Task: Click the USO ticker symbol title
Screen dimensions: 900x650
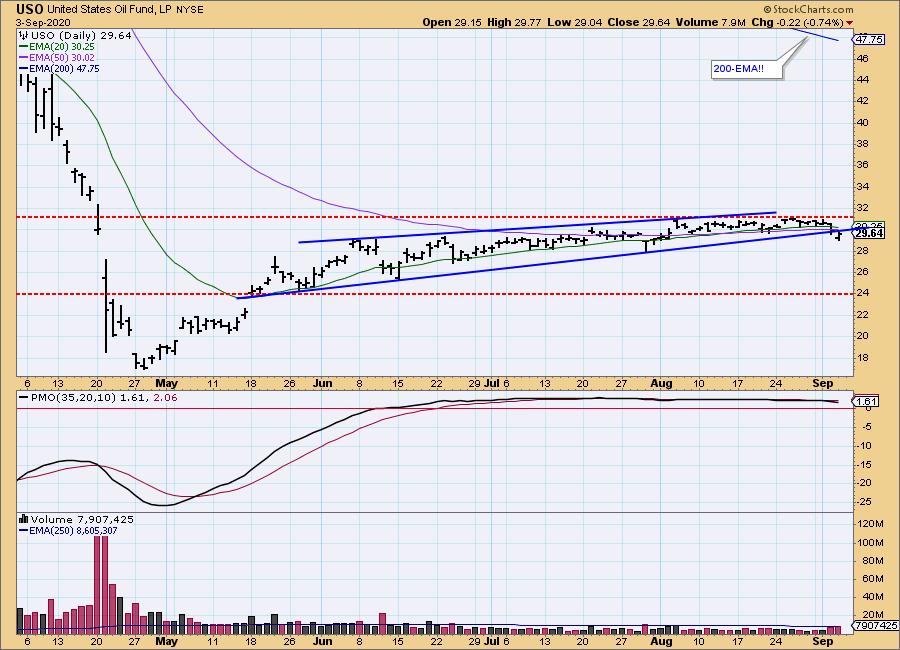Action: pyautogui.click(x=30, y=9)
